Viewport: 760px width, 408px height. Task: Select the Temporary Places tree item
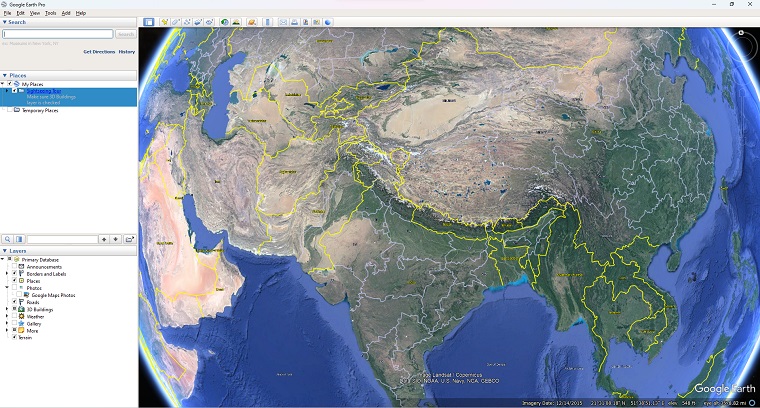coord(40,110)
